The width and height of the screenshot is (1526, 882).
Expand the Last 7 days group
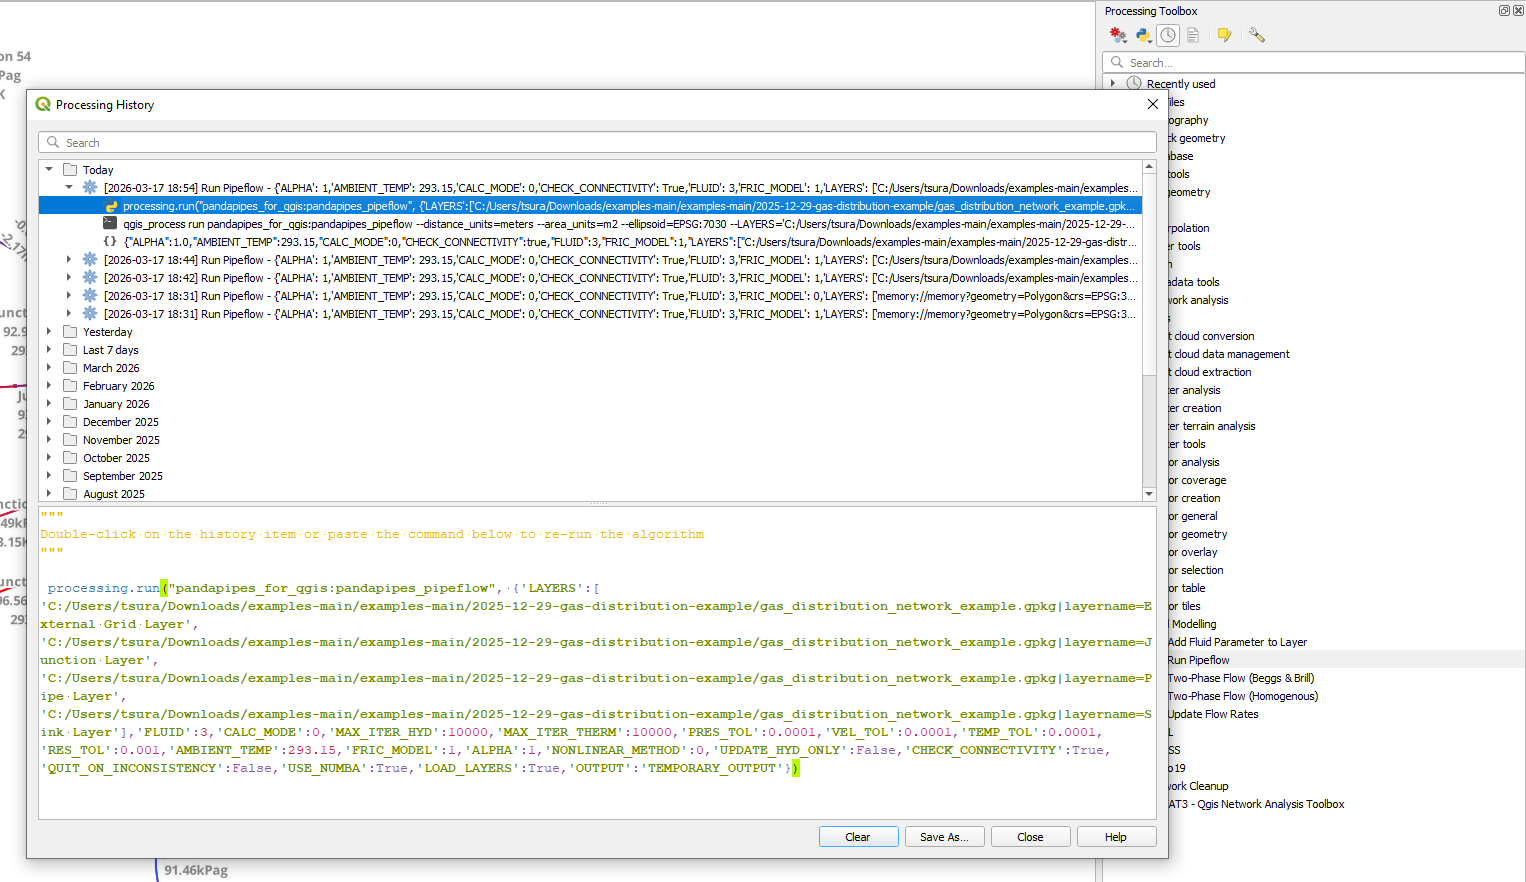(49, 350)
